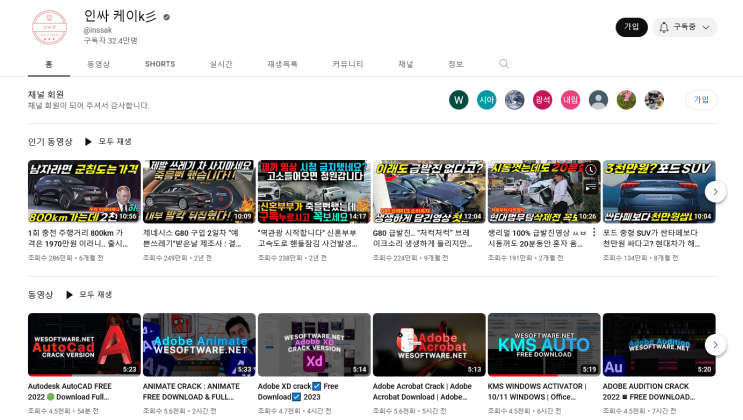This screenshot has height=420, width=743.
Task: Click the pink 내림 member avatar
Action: 571,100
